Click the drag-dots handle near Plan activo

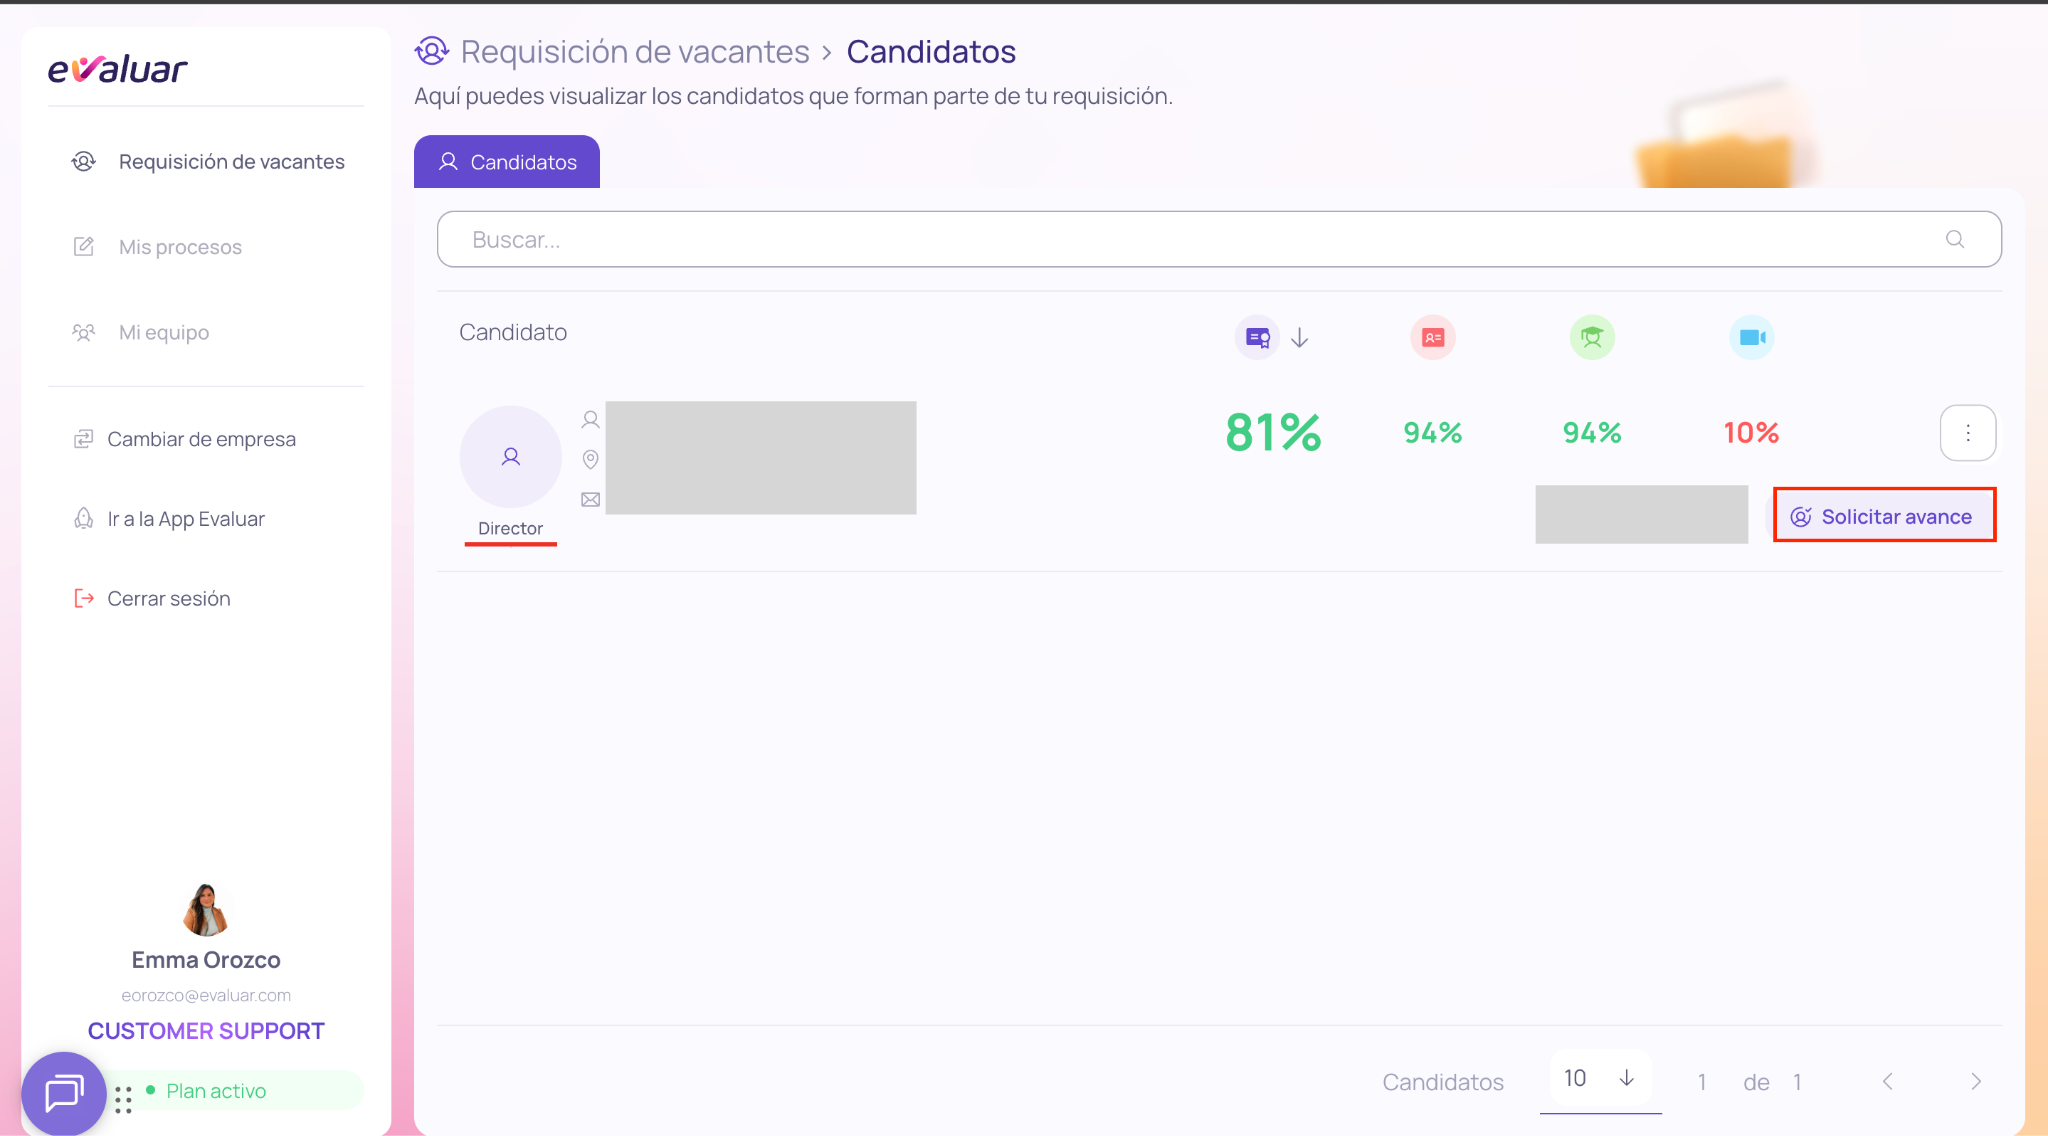(123, 1100)
